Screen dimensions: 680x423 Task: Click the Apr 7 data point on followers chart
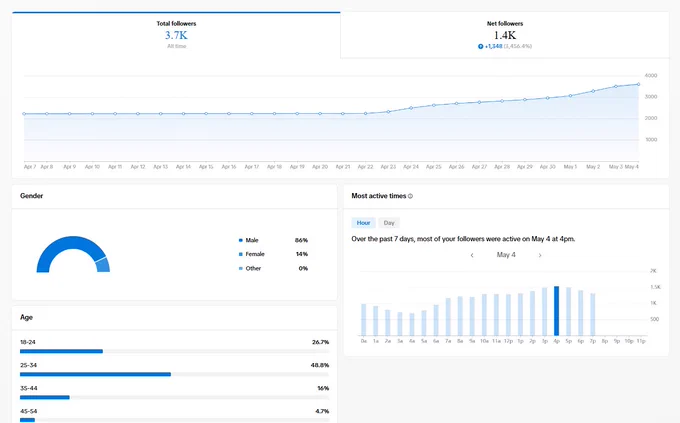click(x=24, y=114)
